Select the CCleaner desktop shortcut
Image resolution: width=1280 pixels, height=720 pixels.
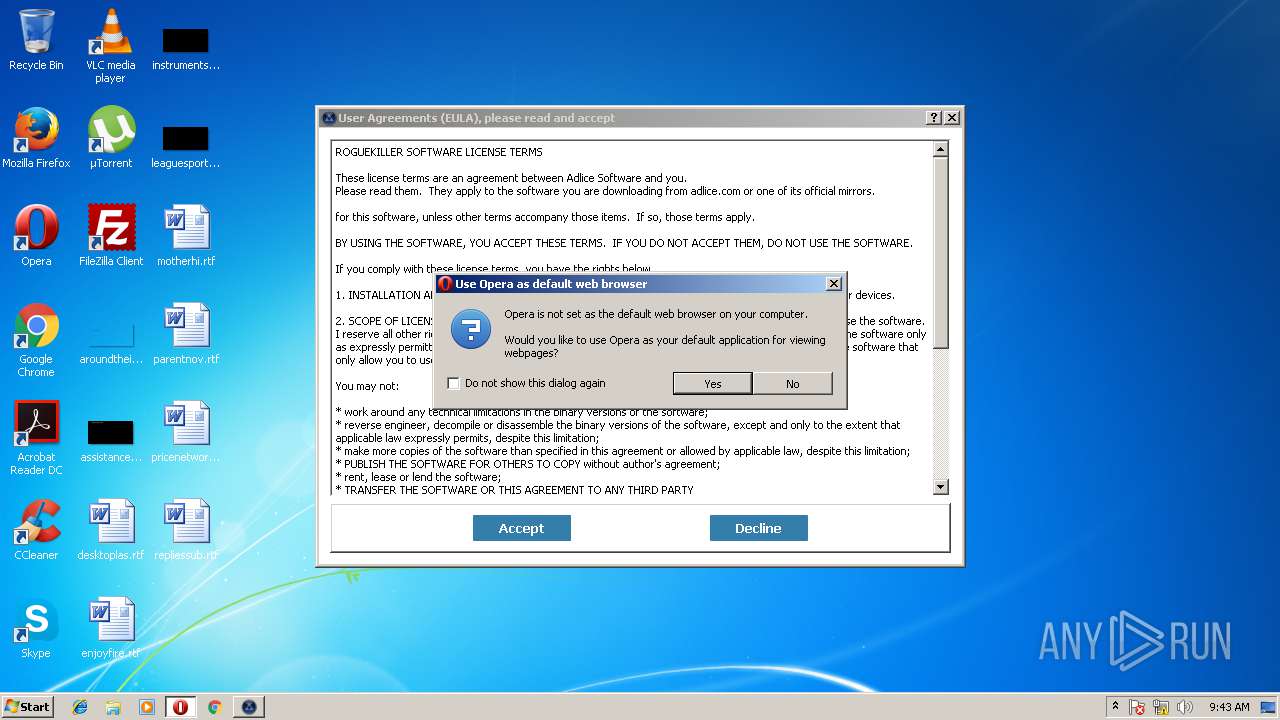coord(36,531)
